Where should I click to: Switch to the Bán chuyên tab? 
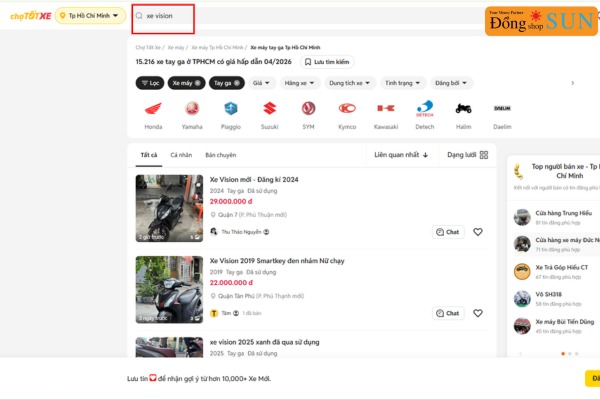(220, 155)
